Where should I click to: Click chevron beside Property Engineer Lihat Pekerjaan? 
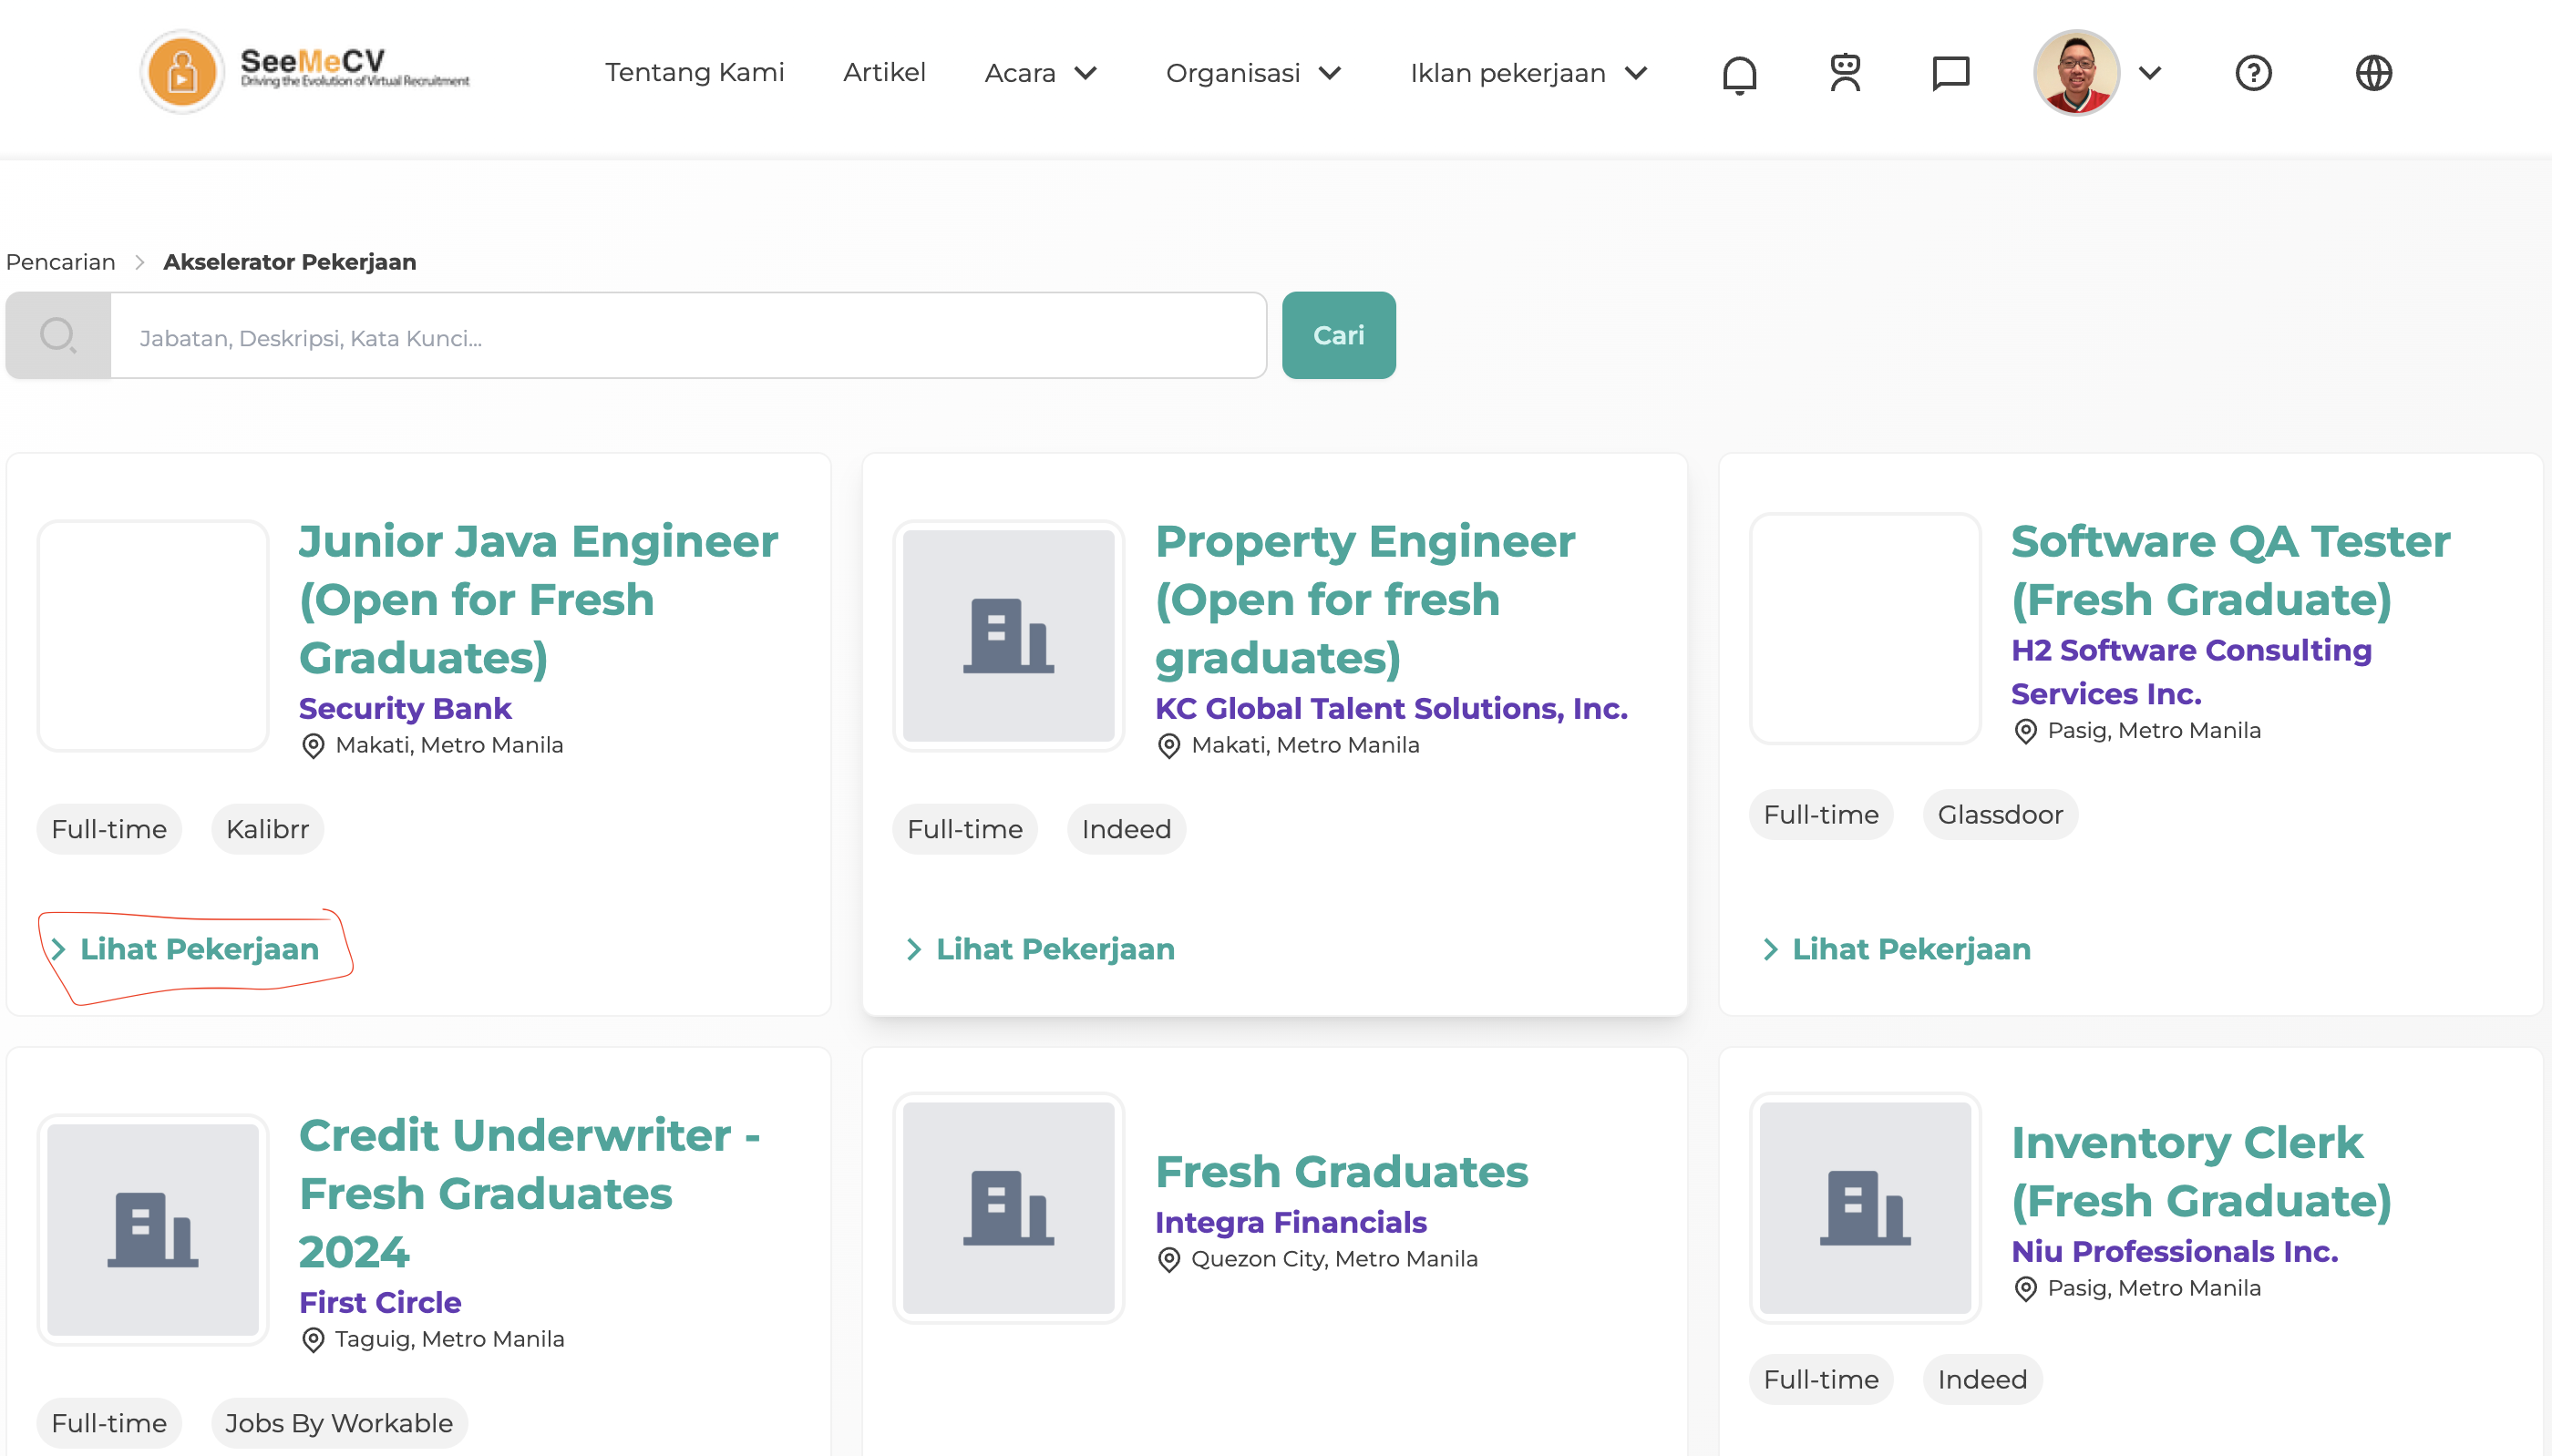coord(913,949)
